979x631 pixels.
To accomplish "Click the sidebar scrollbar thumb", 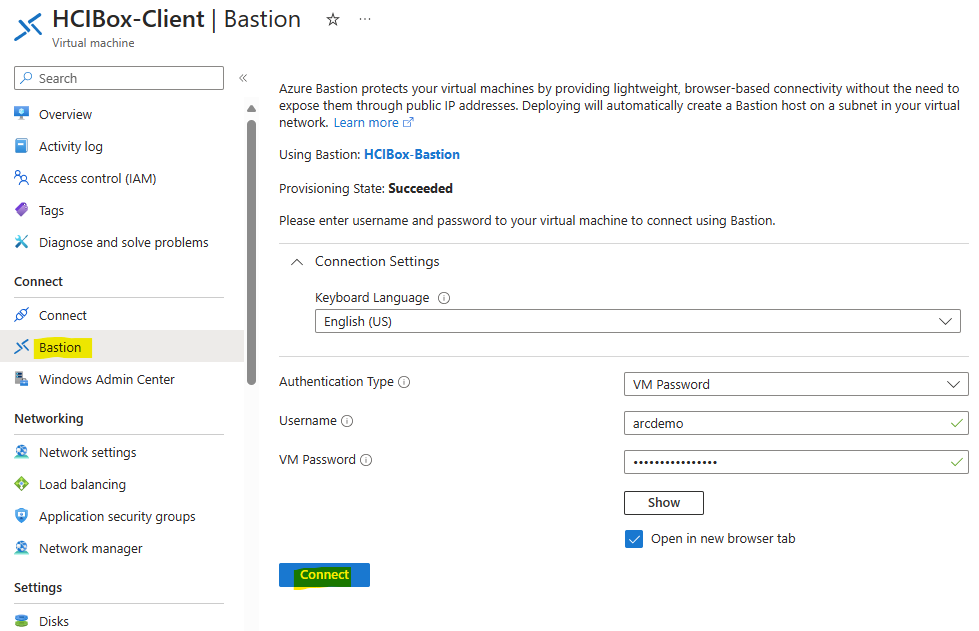I will coord(252,252).
